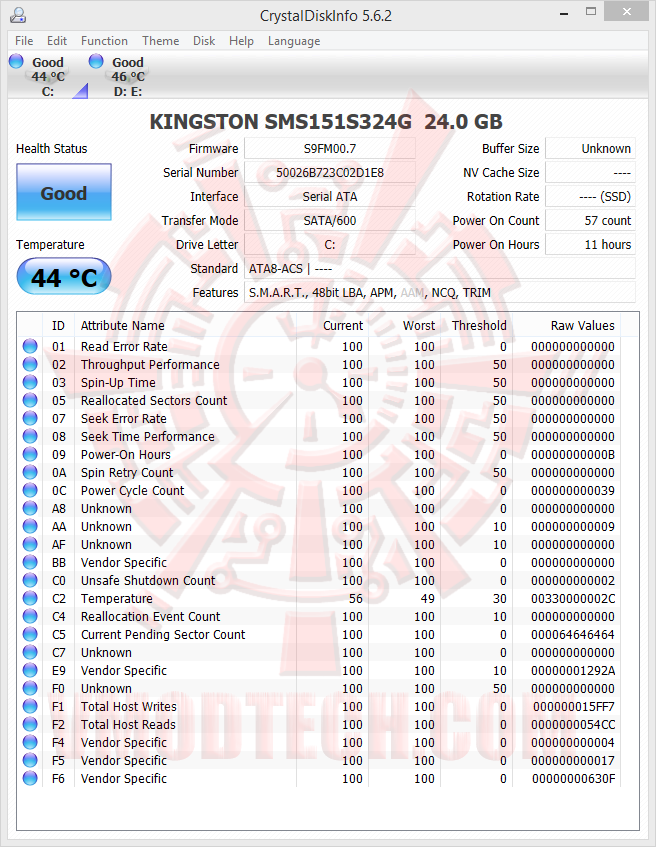This screenshot has width=656, height=847.
Task: Click status orb for Reallocated Sectors Count
Action: tap(30, 400)
